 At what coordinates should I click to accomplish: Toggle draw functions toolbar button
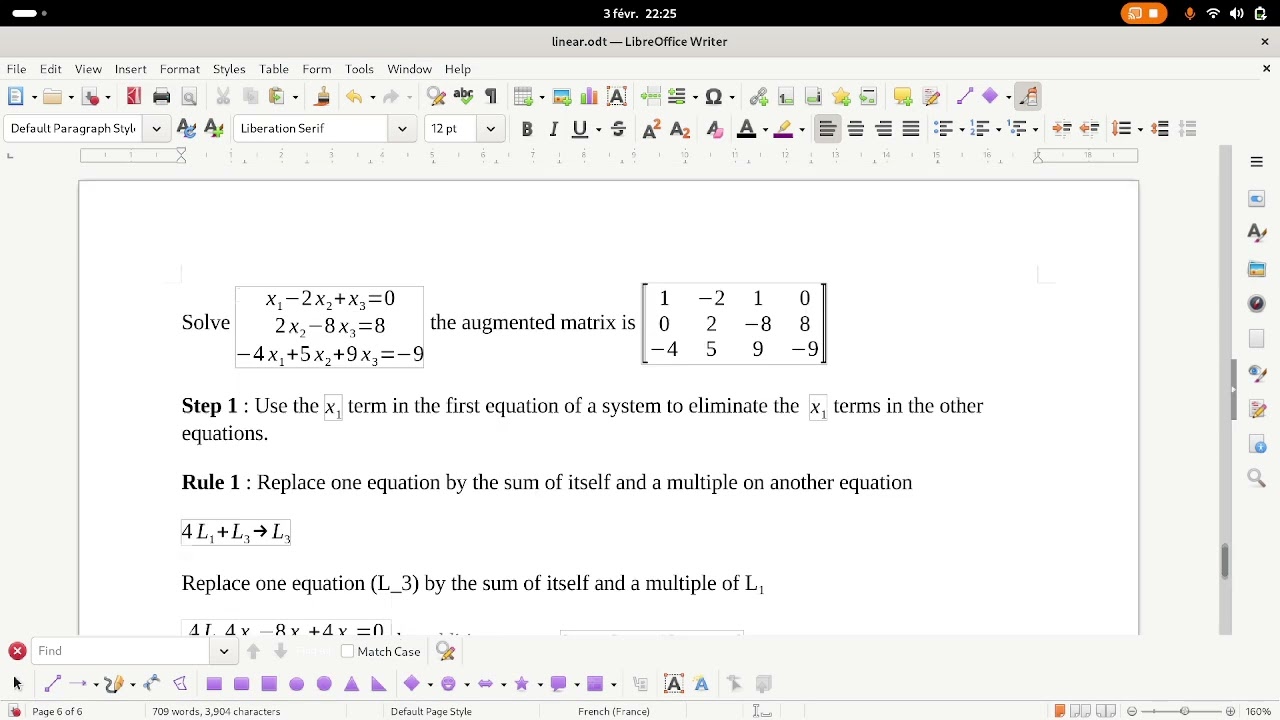coord(1029,97)
